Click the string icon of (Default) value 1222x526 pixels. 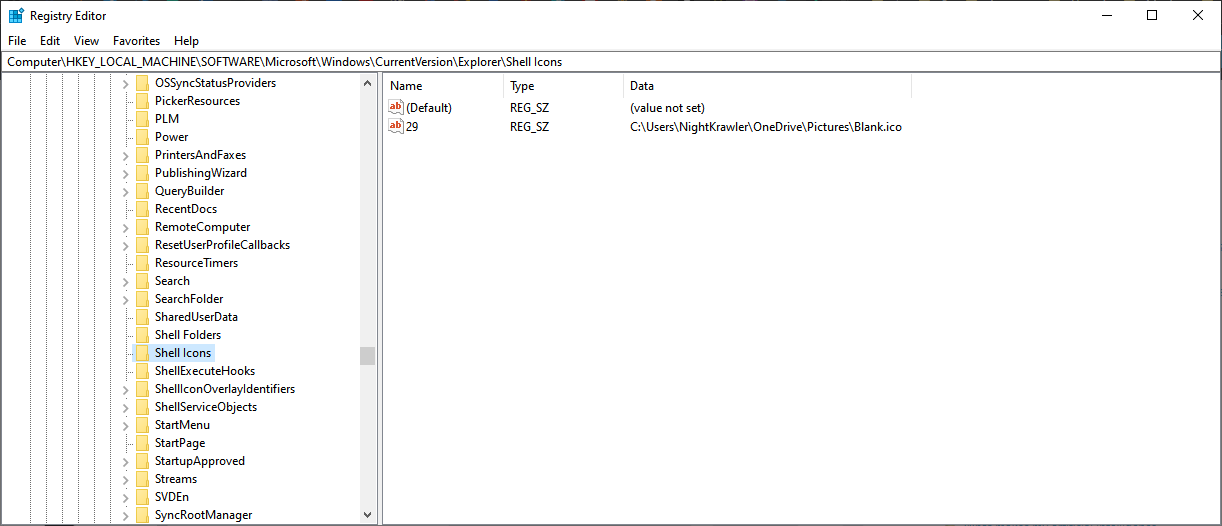pyautogui.click(x=396, y=107)
